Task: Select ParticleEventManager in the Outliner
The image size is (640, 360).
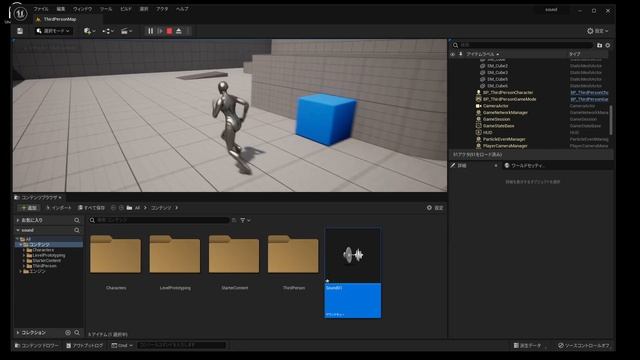Action: (504, 139)
